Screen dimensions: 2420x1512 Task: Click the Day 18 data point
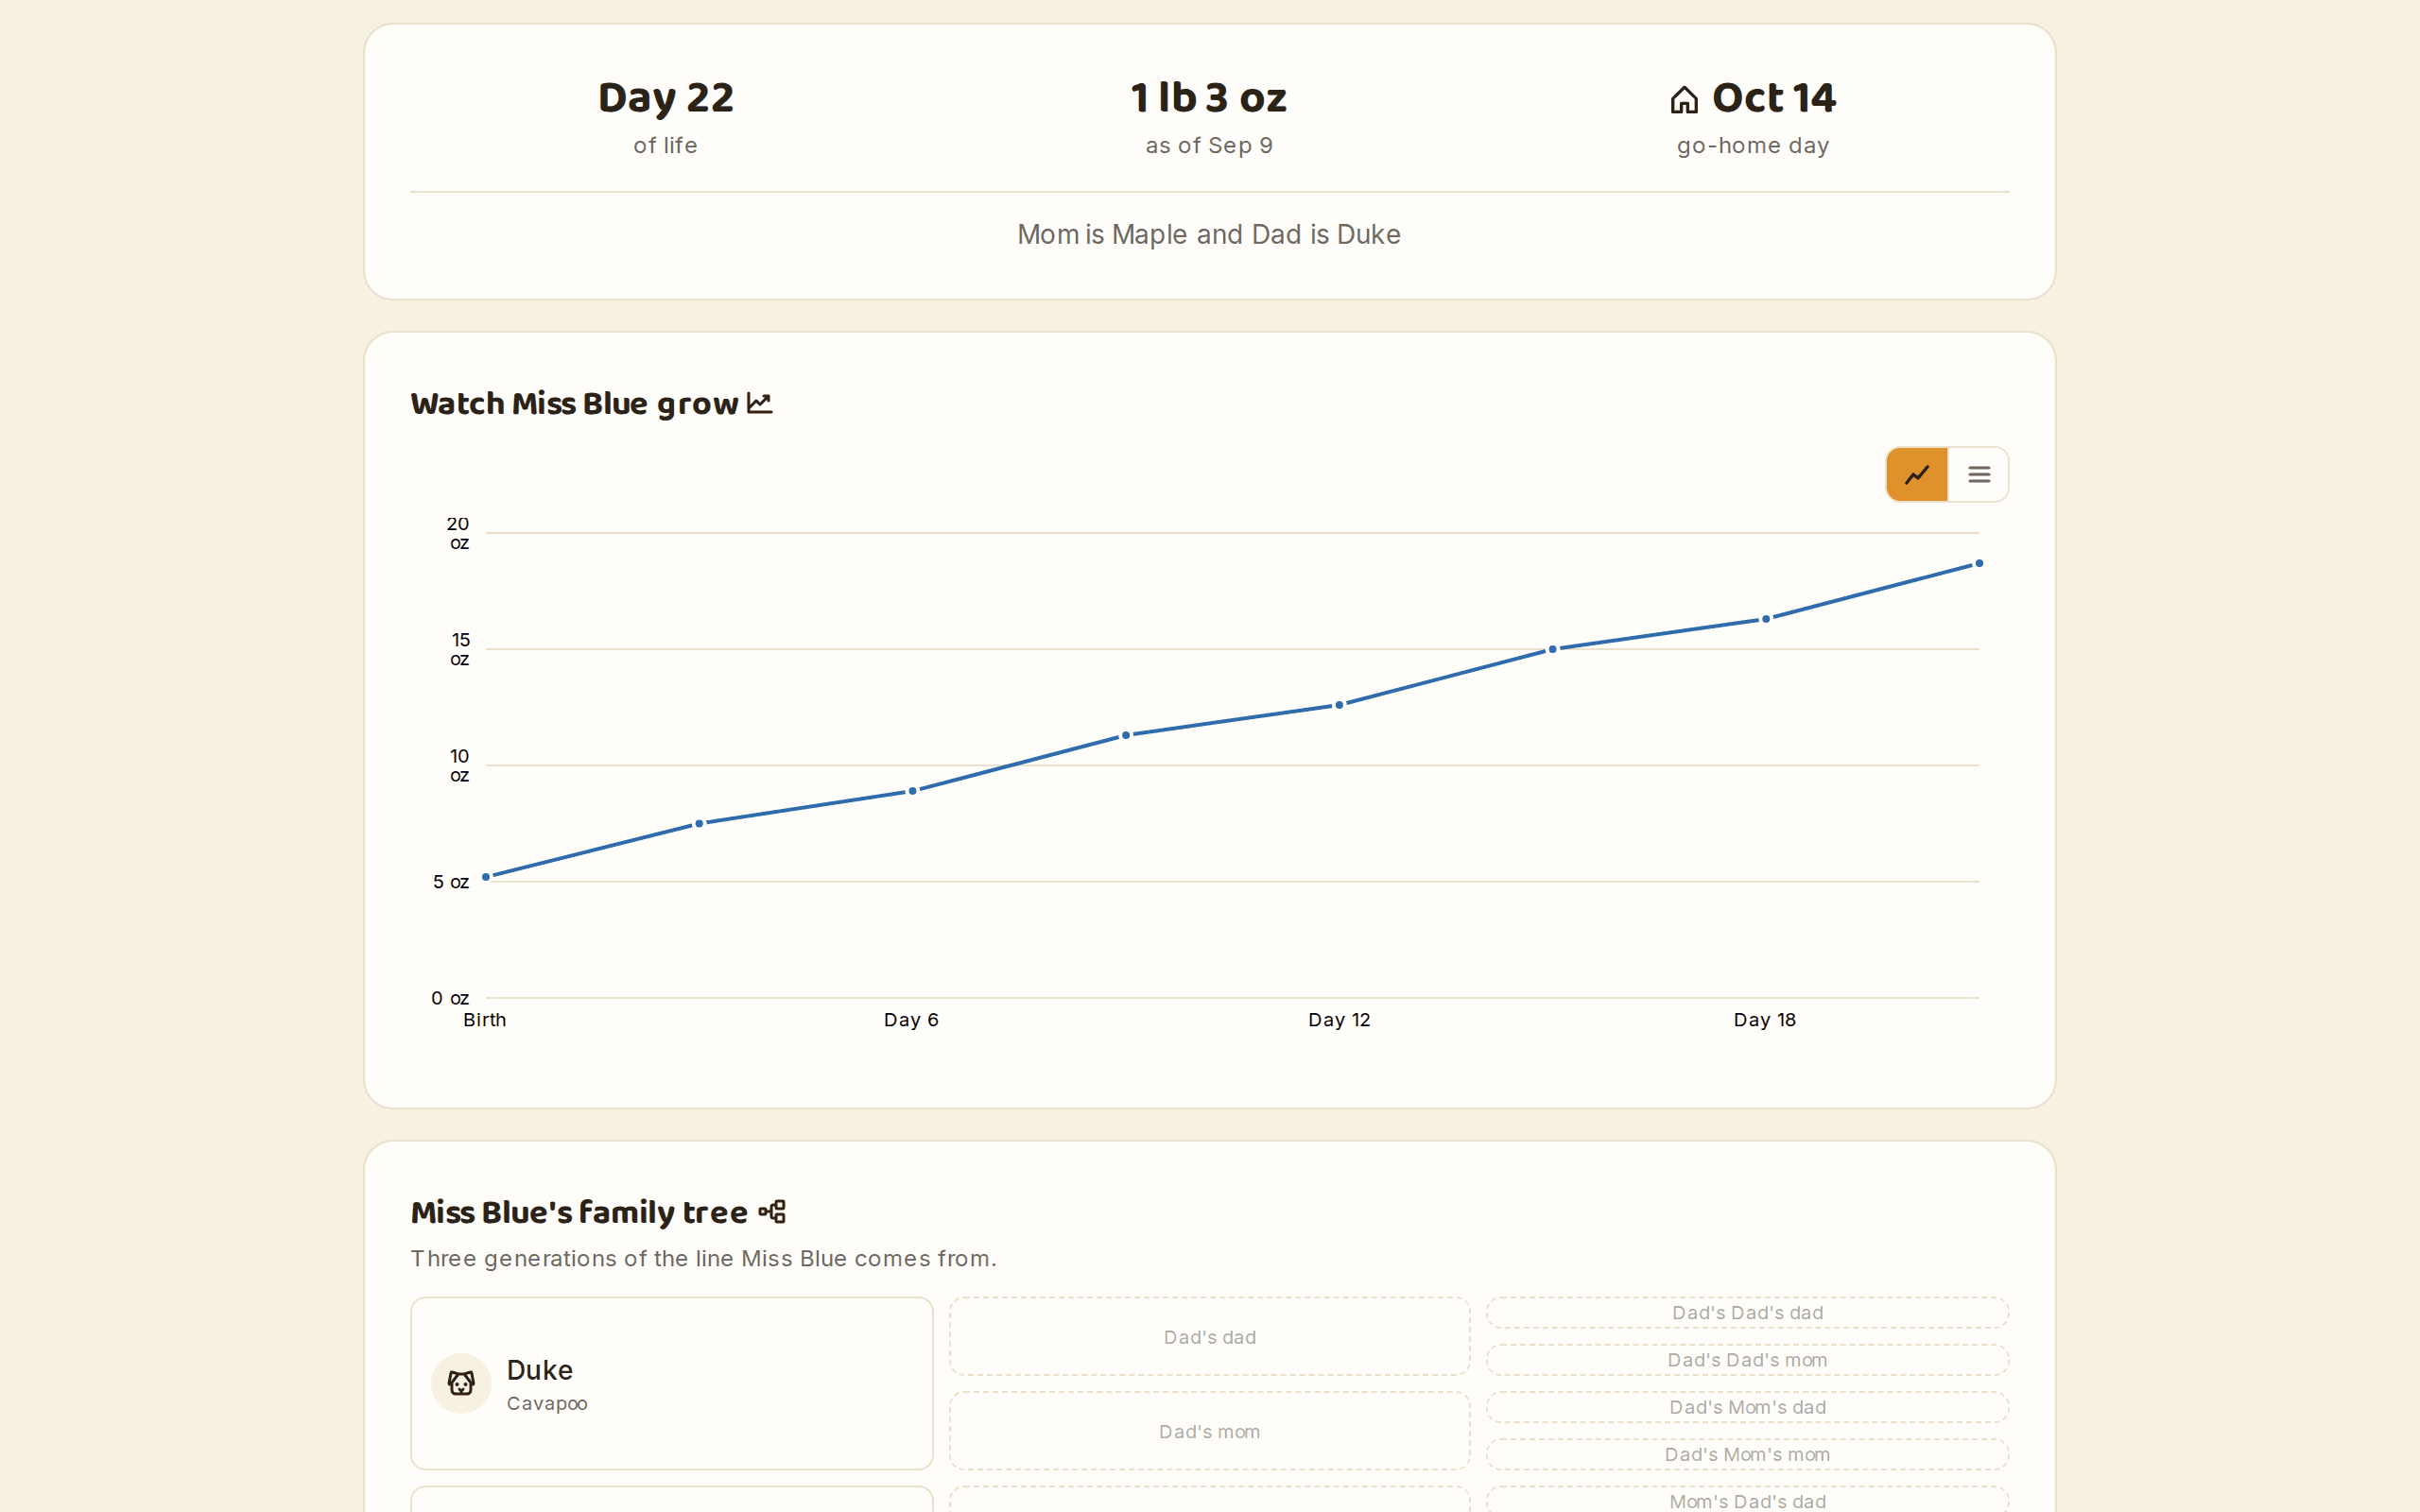tap(1766, 619)
